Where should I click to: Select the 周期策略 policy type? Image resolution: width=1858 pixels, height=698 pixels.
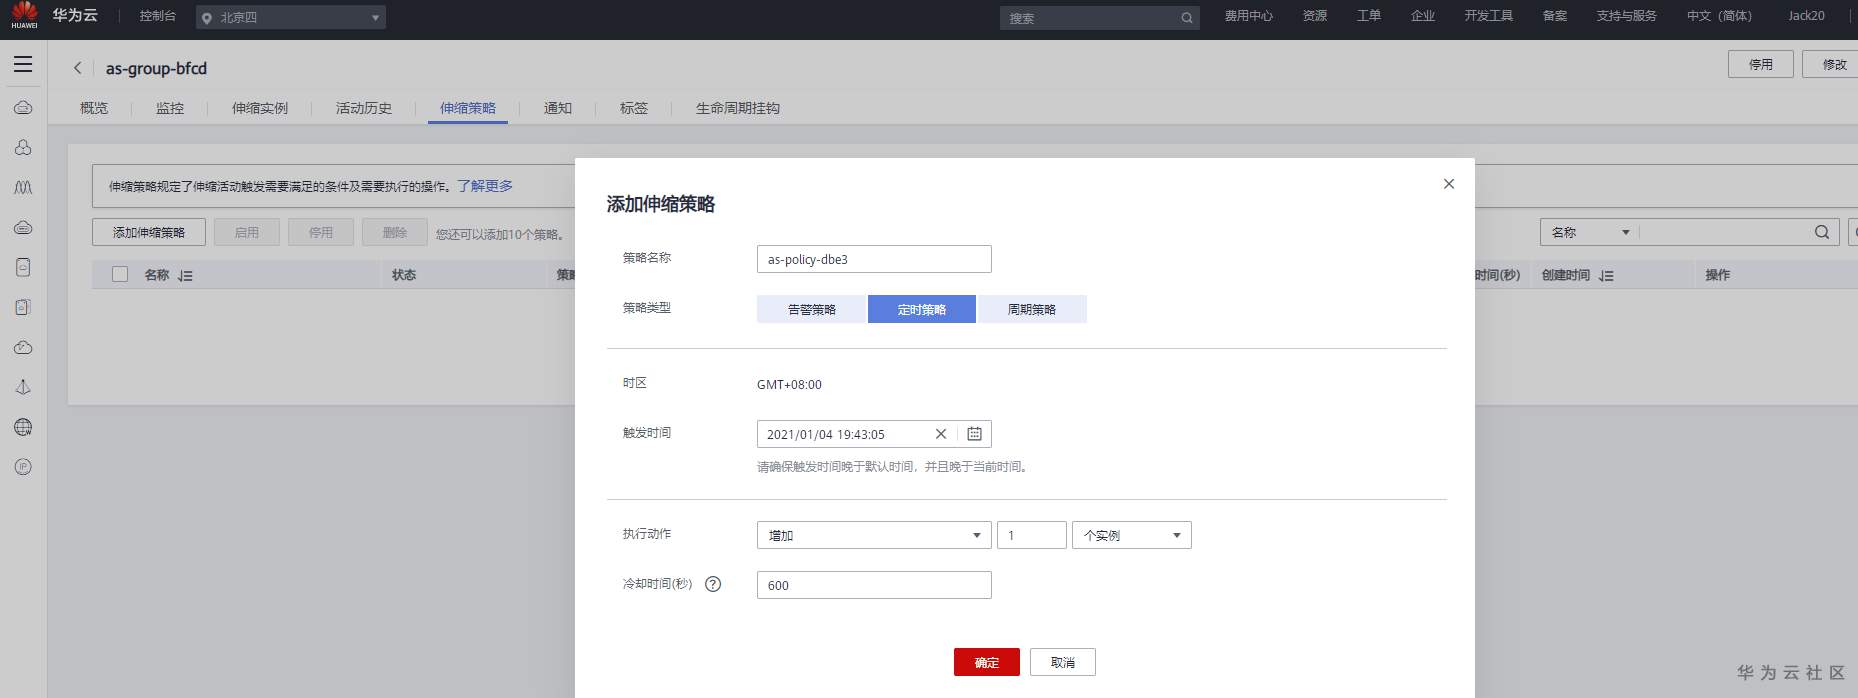pos(1032,309)
